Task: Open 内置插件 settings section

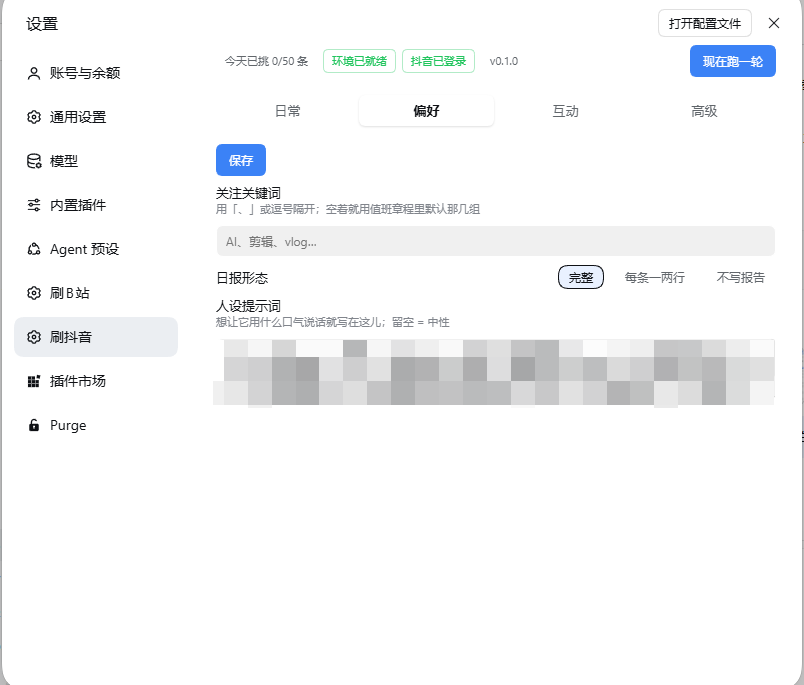Action: (96, 205)
